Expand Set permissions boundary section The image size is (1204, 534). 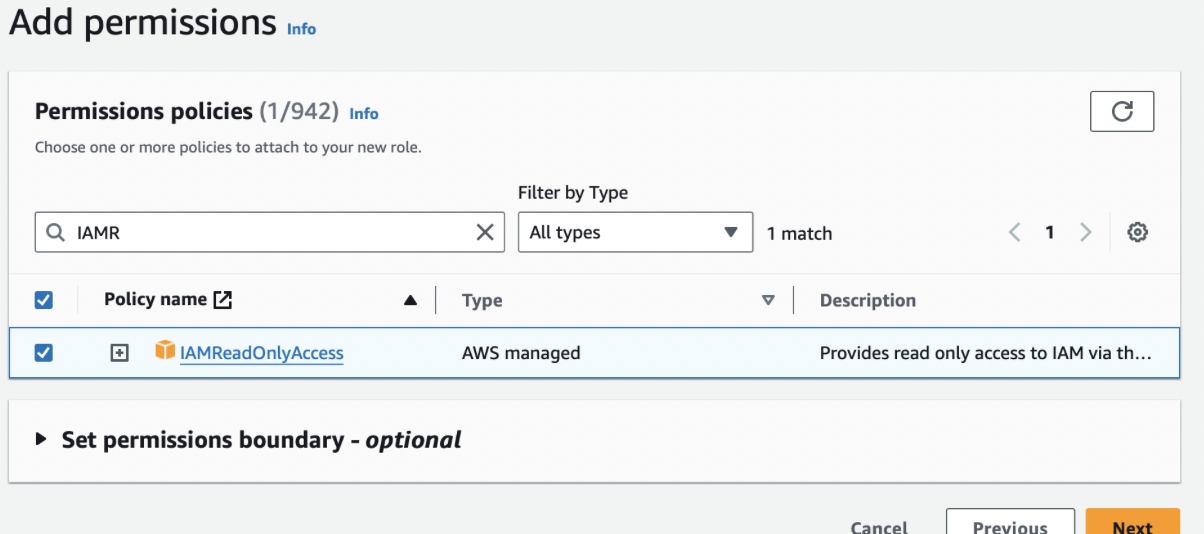pyautogui.click(x=41, y=440)
